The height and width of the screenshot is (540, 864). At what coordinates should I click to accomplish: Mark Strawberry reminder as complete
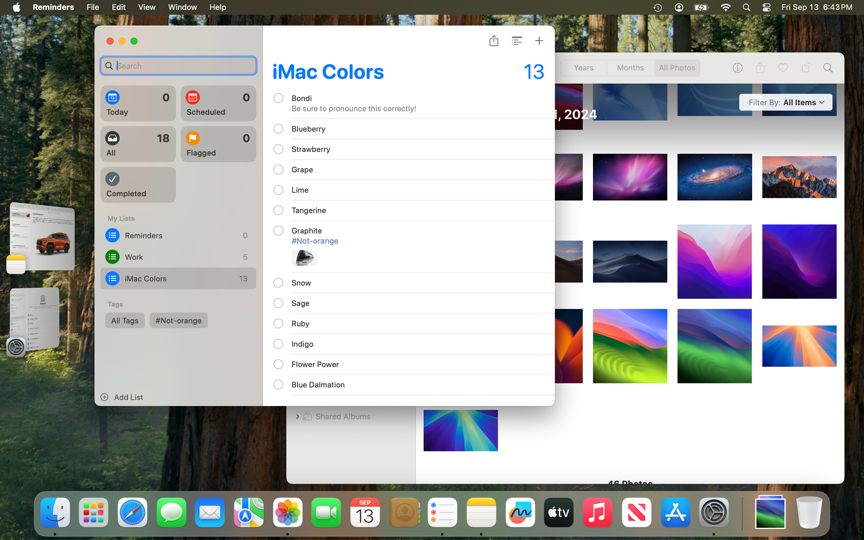pos(278,149)
